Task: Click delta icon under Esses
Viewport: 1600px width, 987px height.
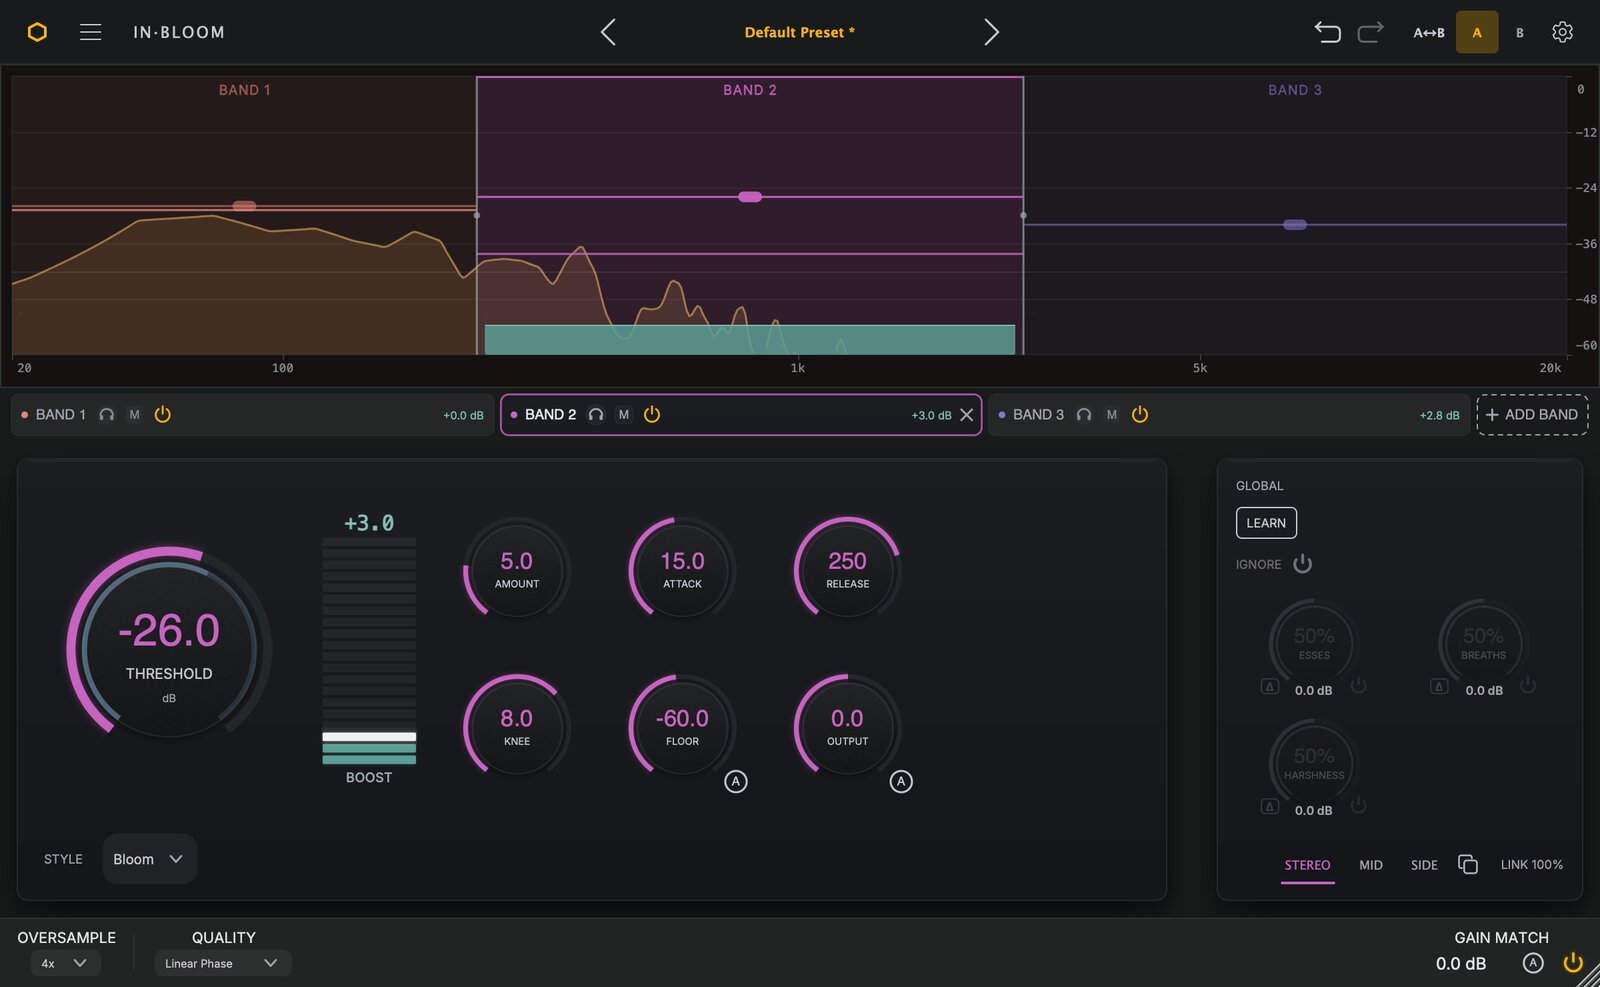Action: 1270,686
